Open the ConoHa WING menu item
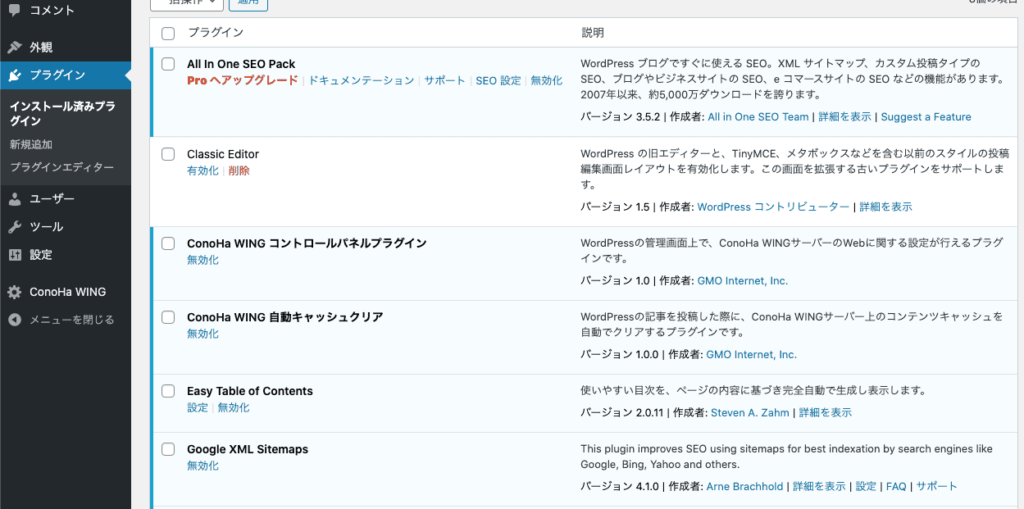 [67, 292]
